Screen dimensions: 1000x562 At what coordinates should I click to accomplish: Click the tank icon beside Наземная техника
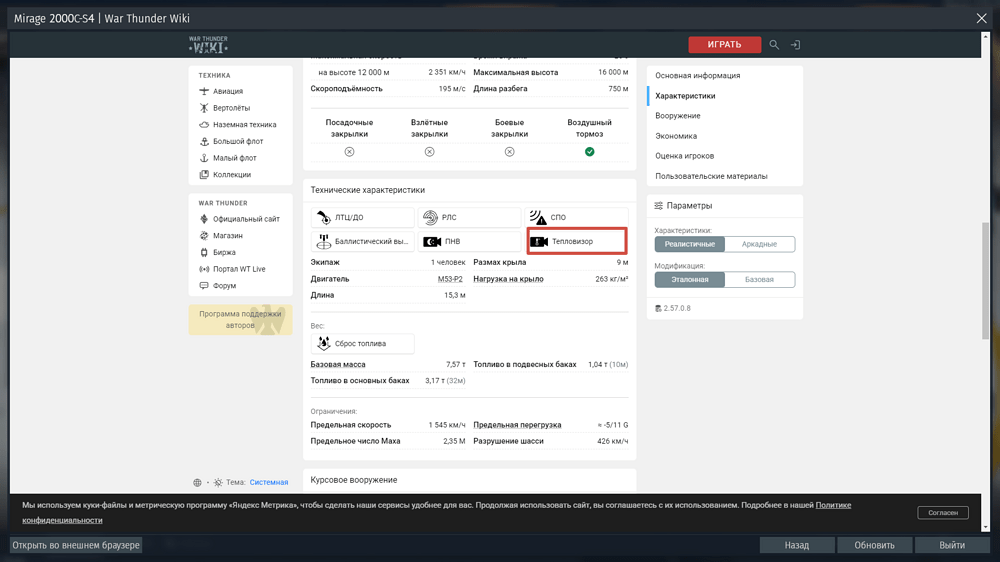pyautogui.click(x=204, y=124)
